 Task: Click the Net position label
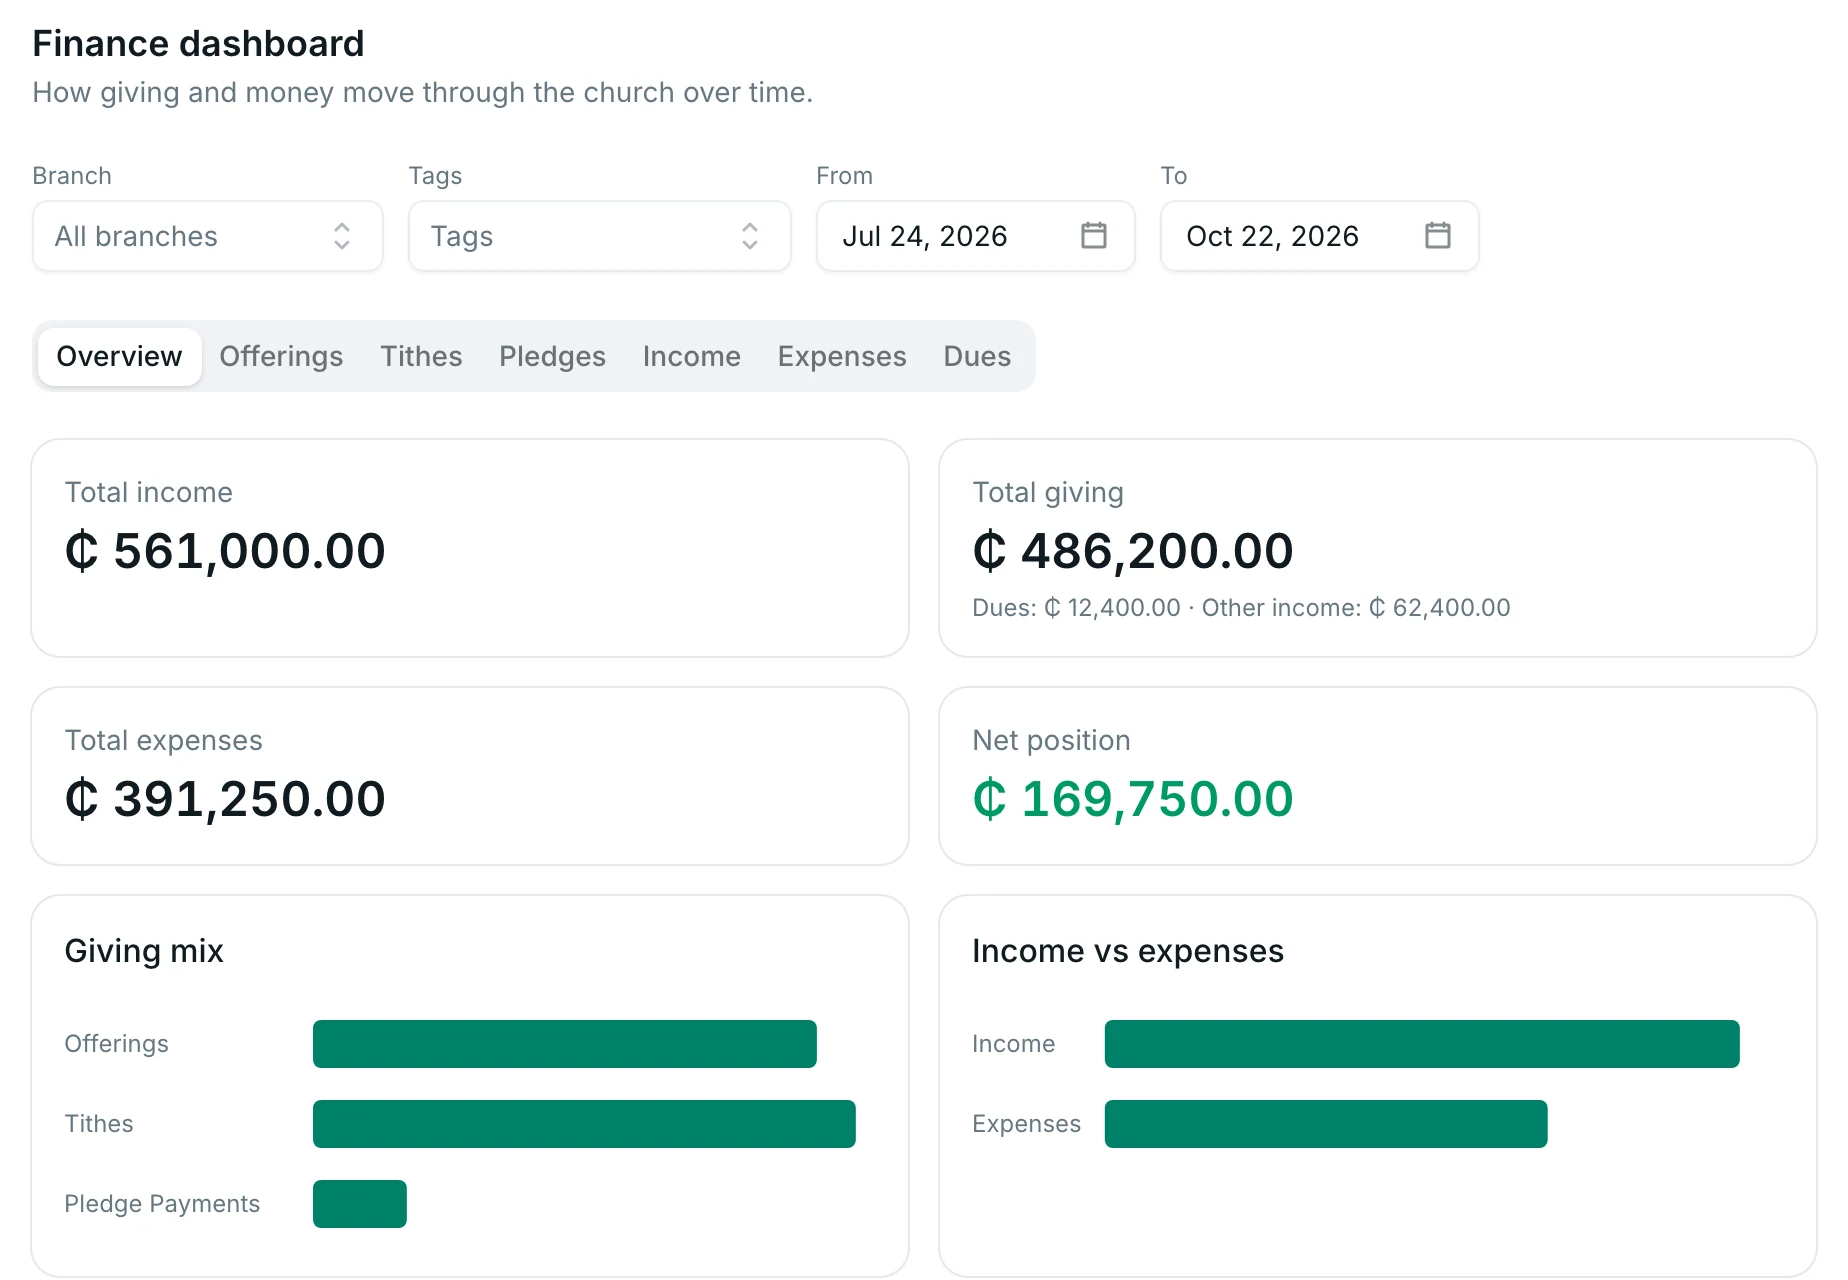(x=1052, y=740)
